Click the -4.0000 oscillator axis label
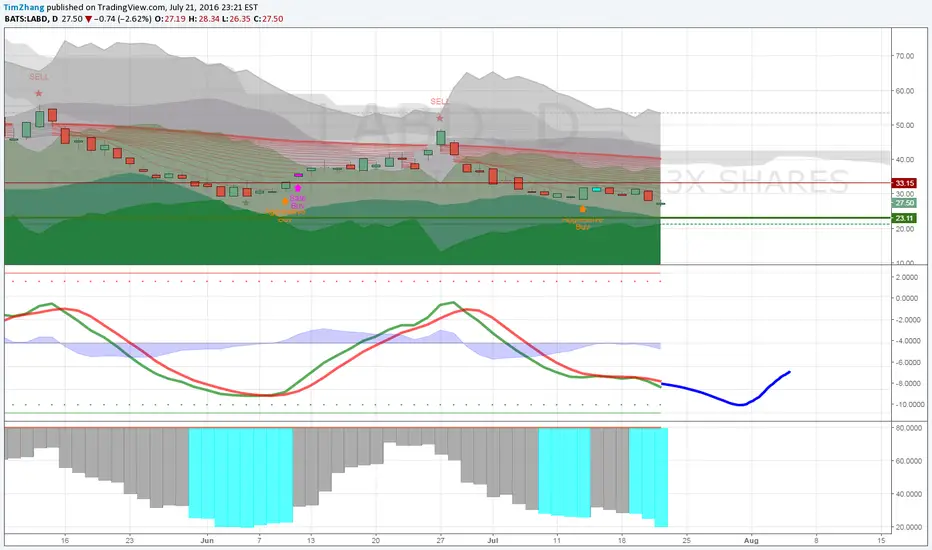This screenshot has height=550, width=932. point(906,341)
